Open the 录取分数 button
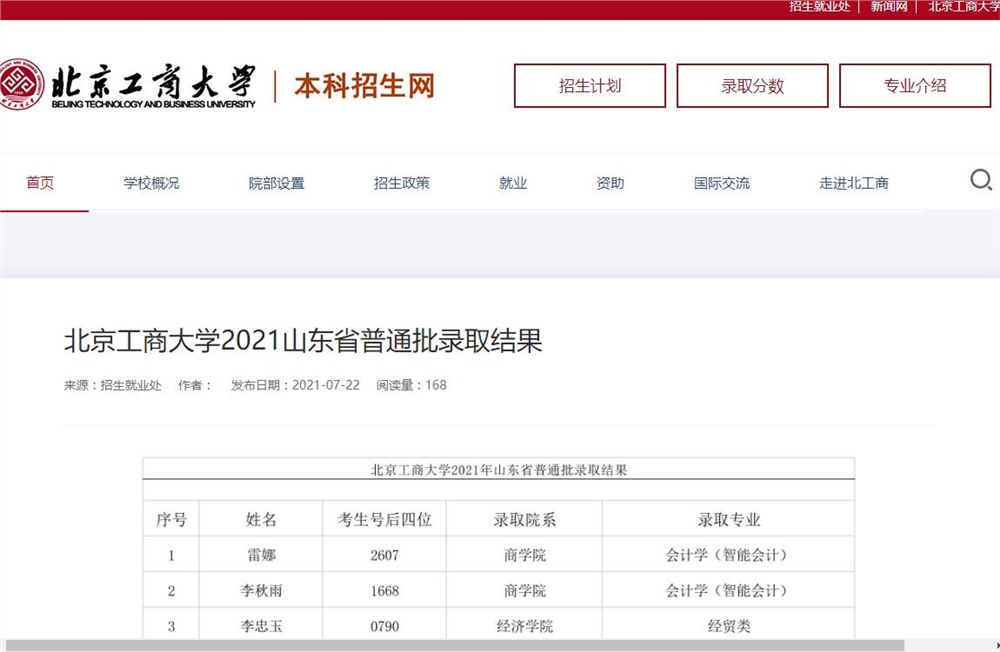This screenshot has height=652, width=1000. 753,85
